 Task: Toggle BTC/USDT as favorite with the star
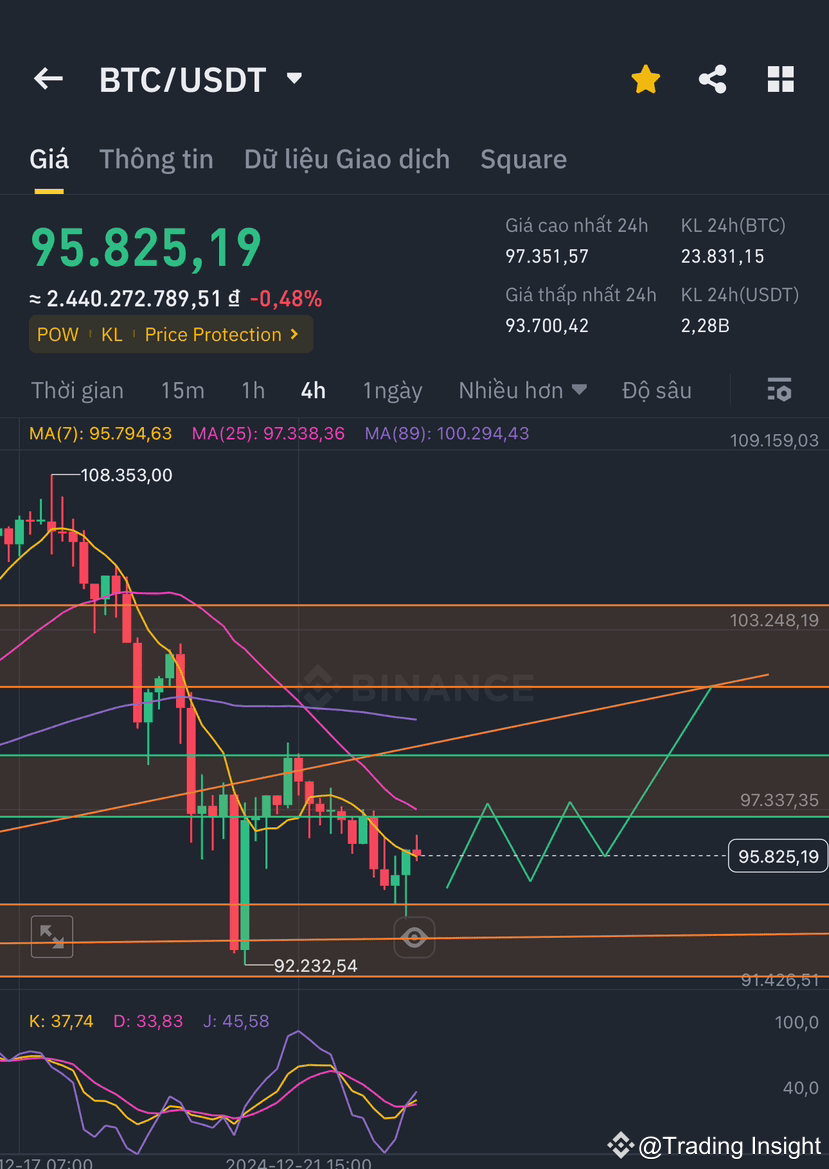pyautogui.click(x=645, y=78)
